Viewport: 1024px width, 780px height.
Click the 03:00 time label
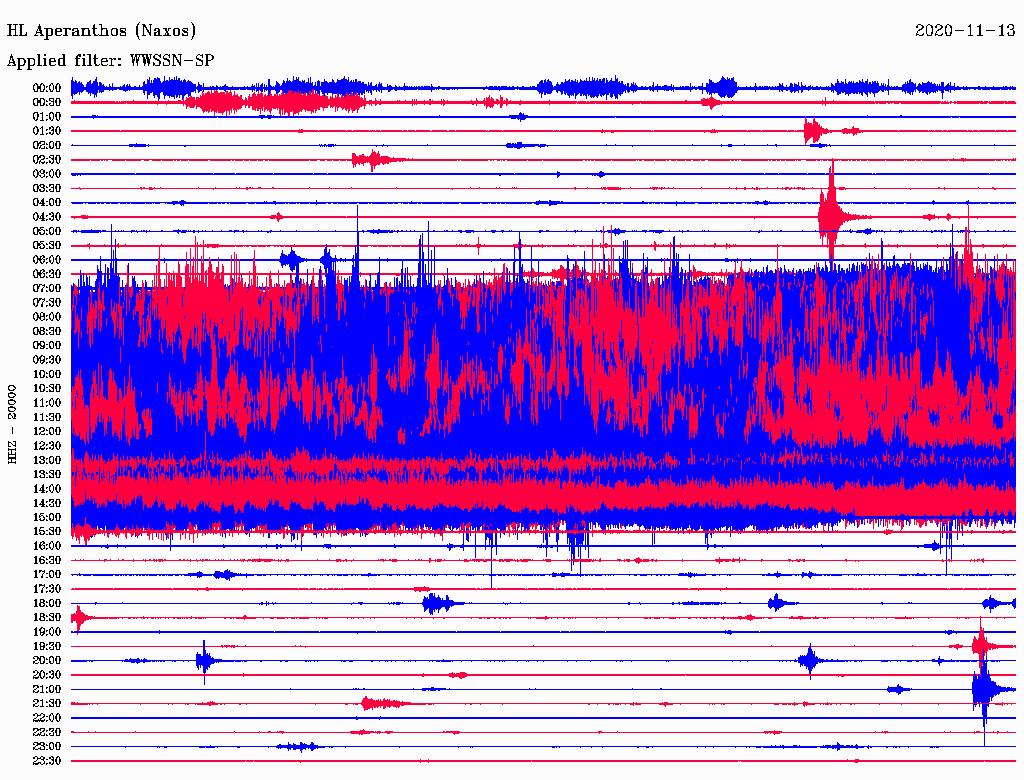point(47,174)
